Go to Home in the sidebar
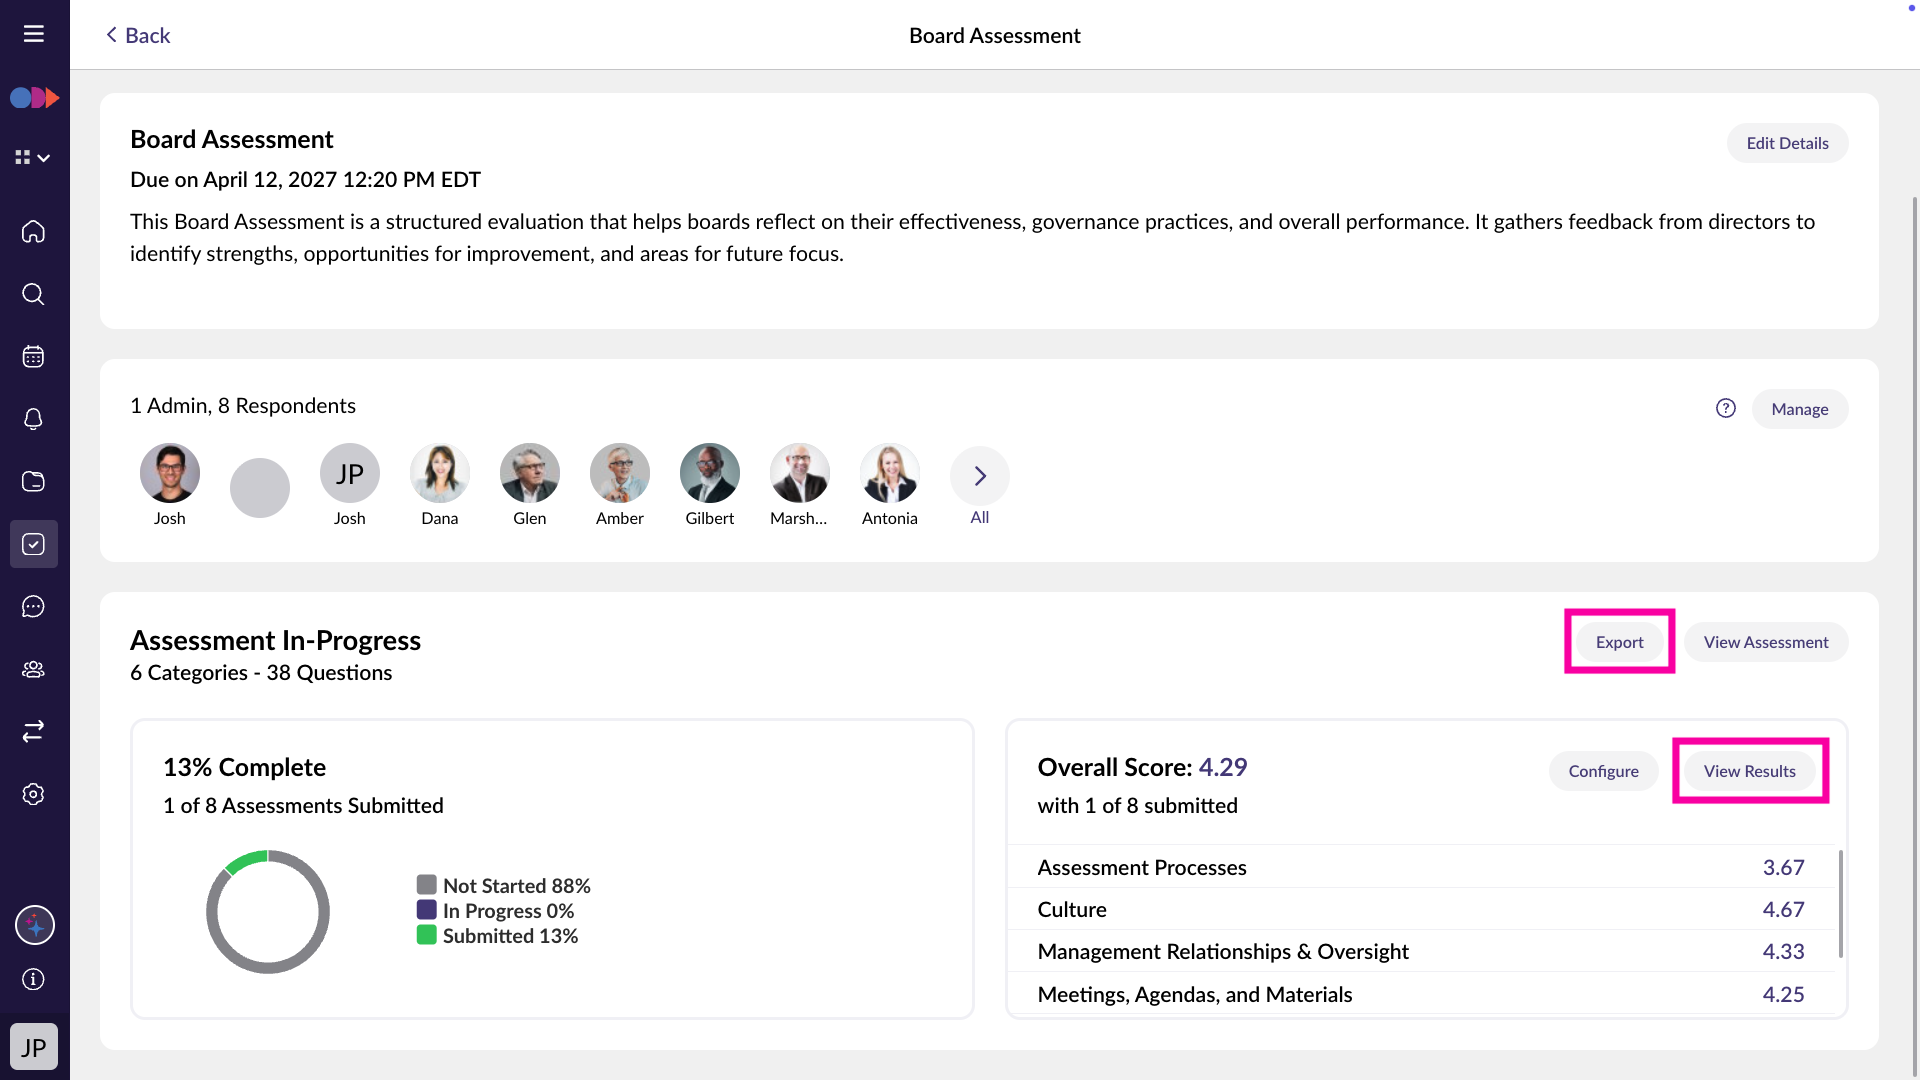This screenshot has width=1920, height=1080. 34,231
